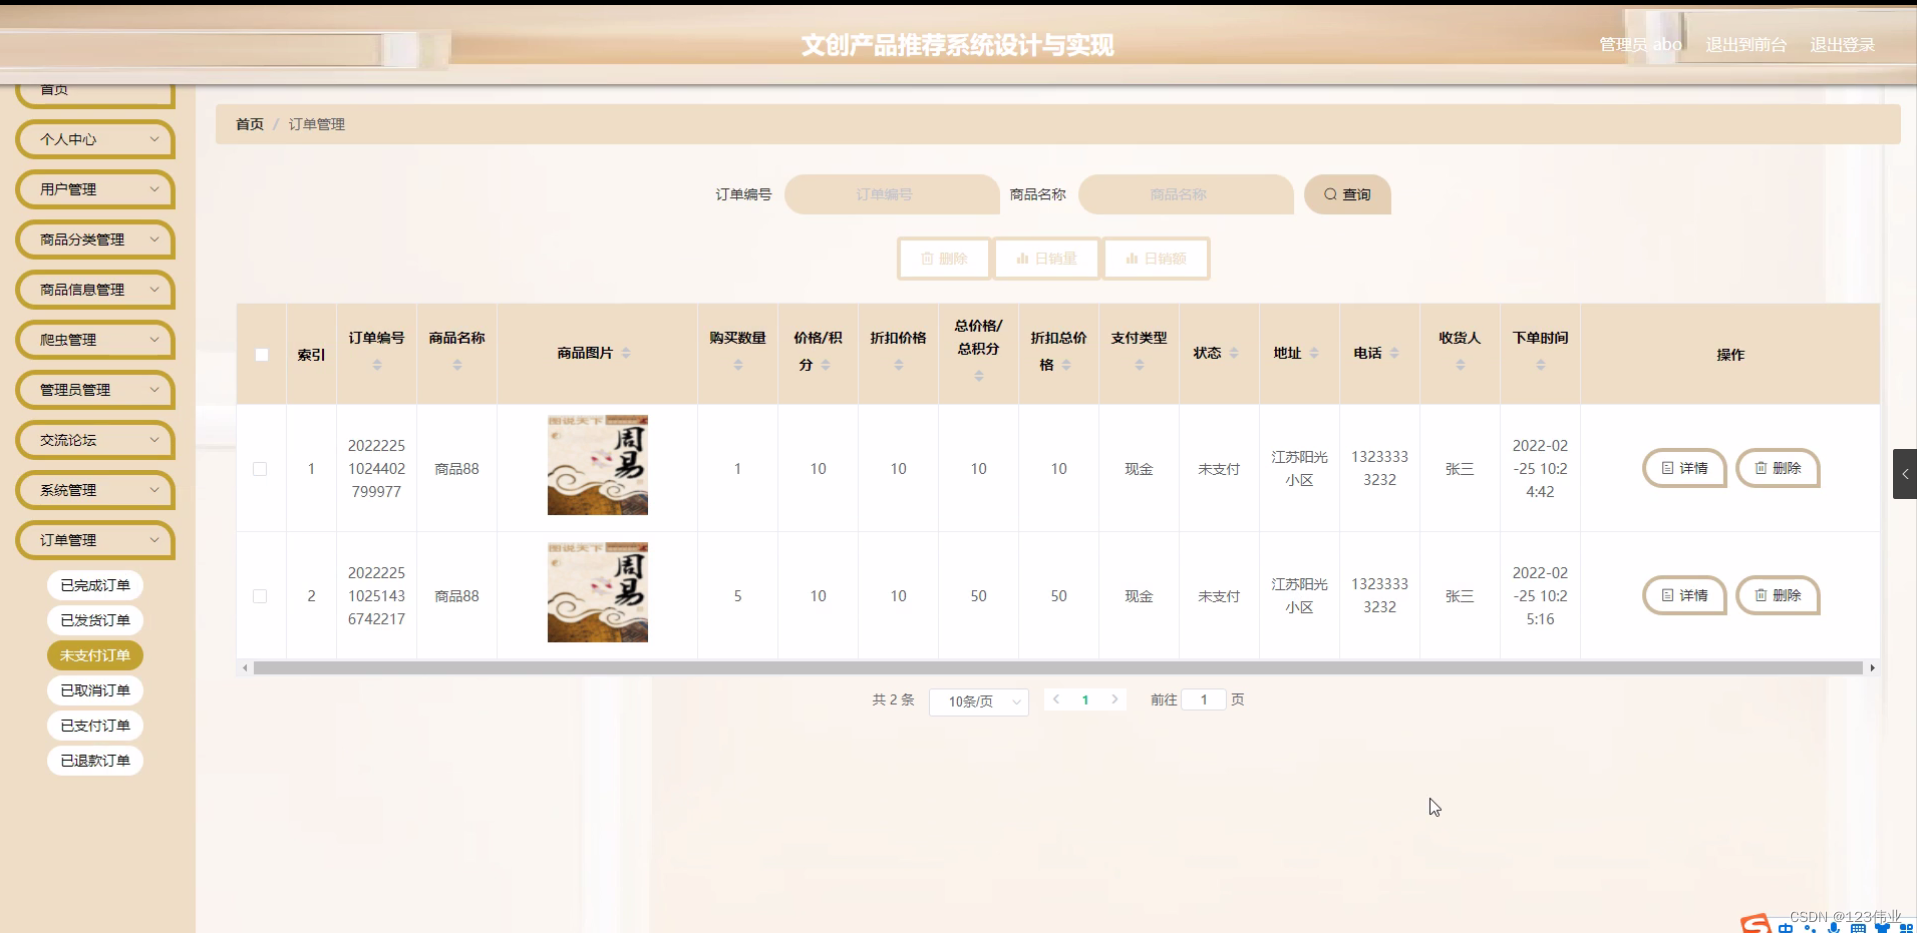Screen dimensions: 1917x933
Task: Select the 删除 batch delete icon button
Action: click(x=943, y=258)
